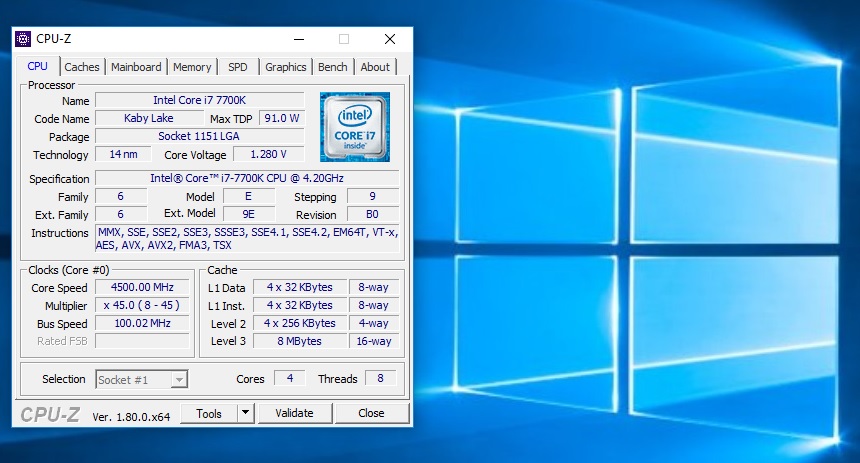
Task: Select the SPD tab
Action: coord(237,67)
